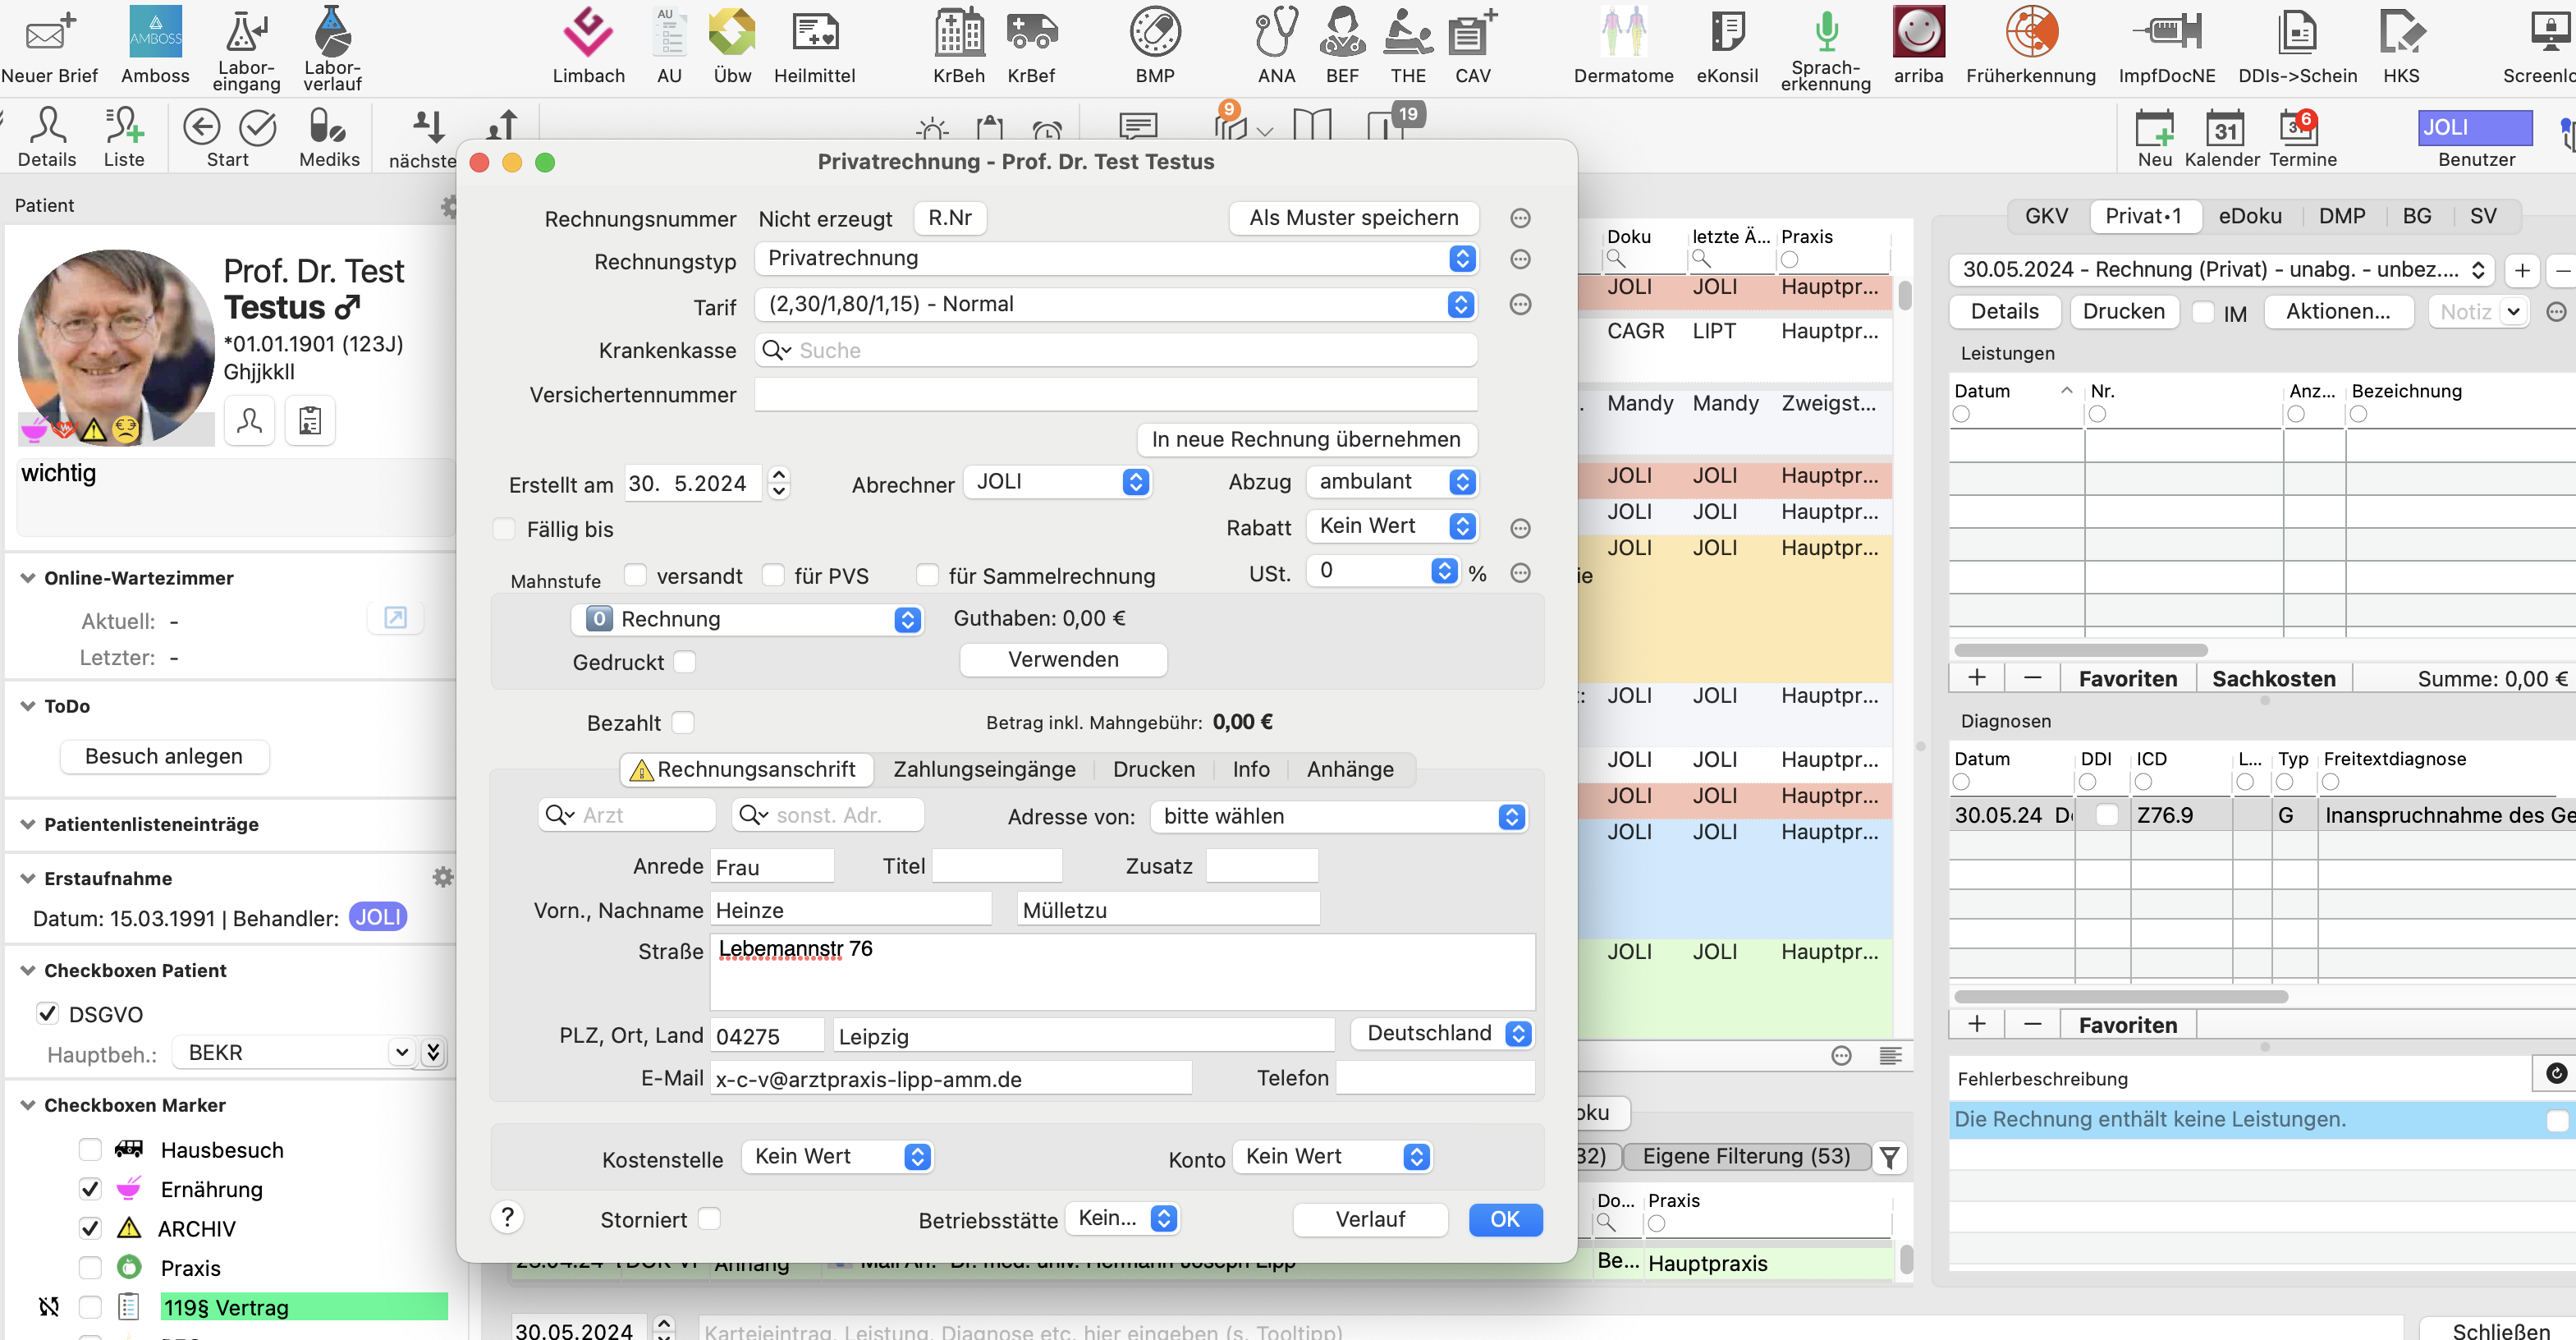Viewport: 2576px width, 1340px height.
Task: Enable the für PVS checkbox
Action: point(773,575)
